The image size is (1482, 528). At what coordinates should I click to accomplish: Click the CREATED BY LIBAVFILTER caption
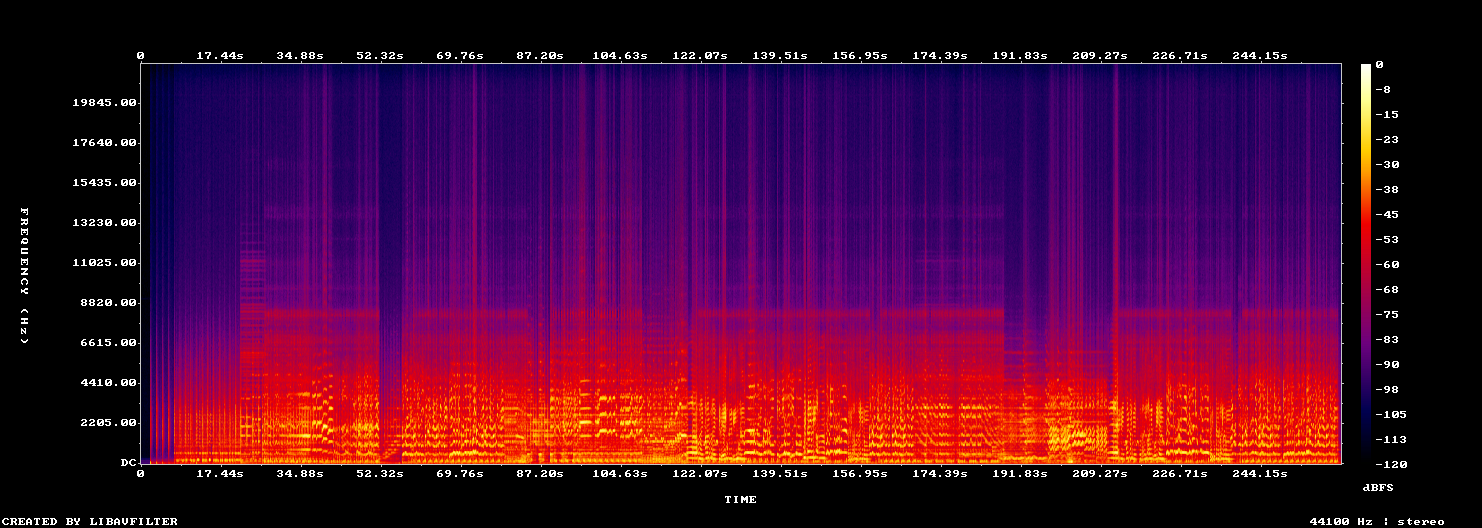90,521
